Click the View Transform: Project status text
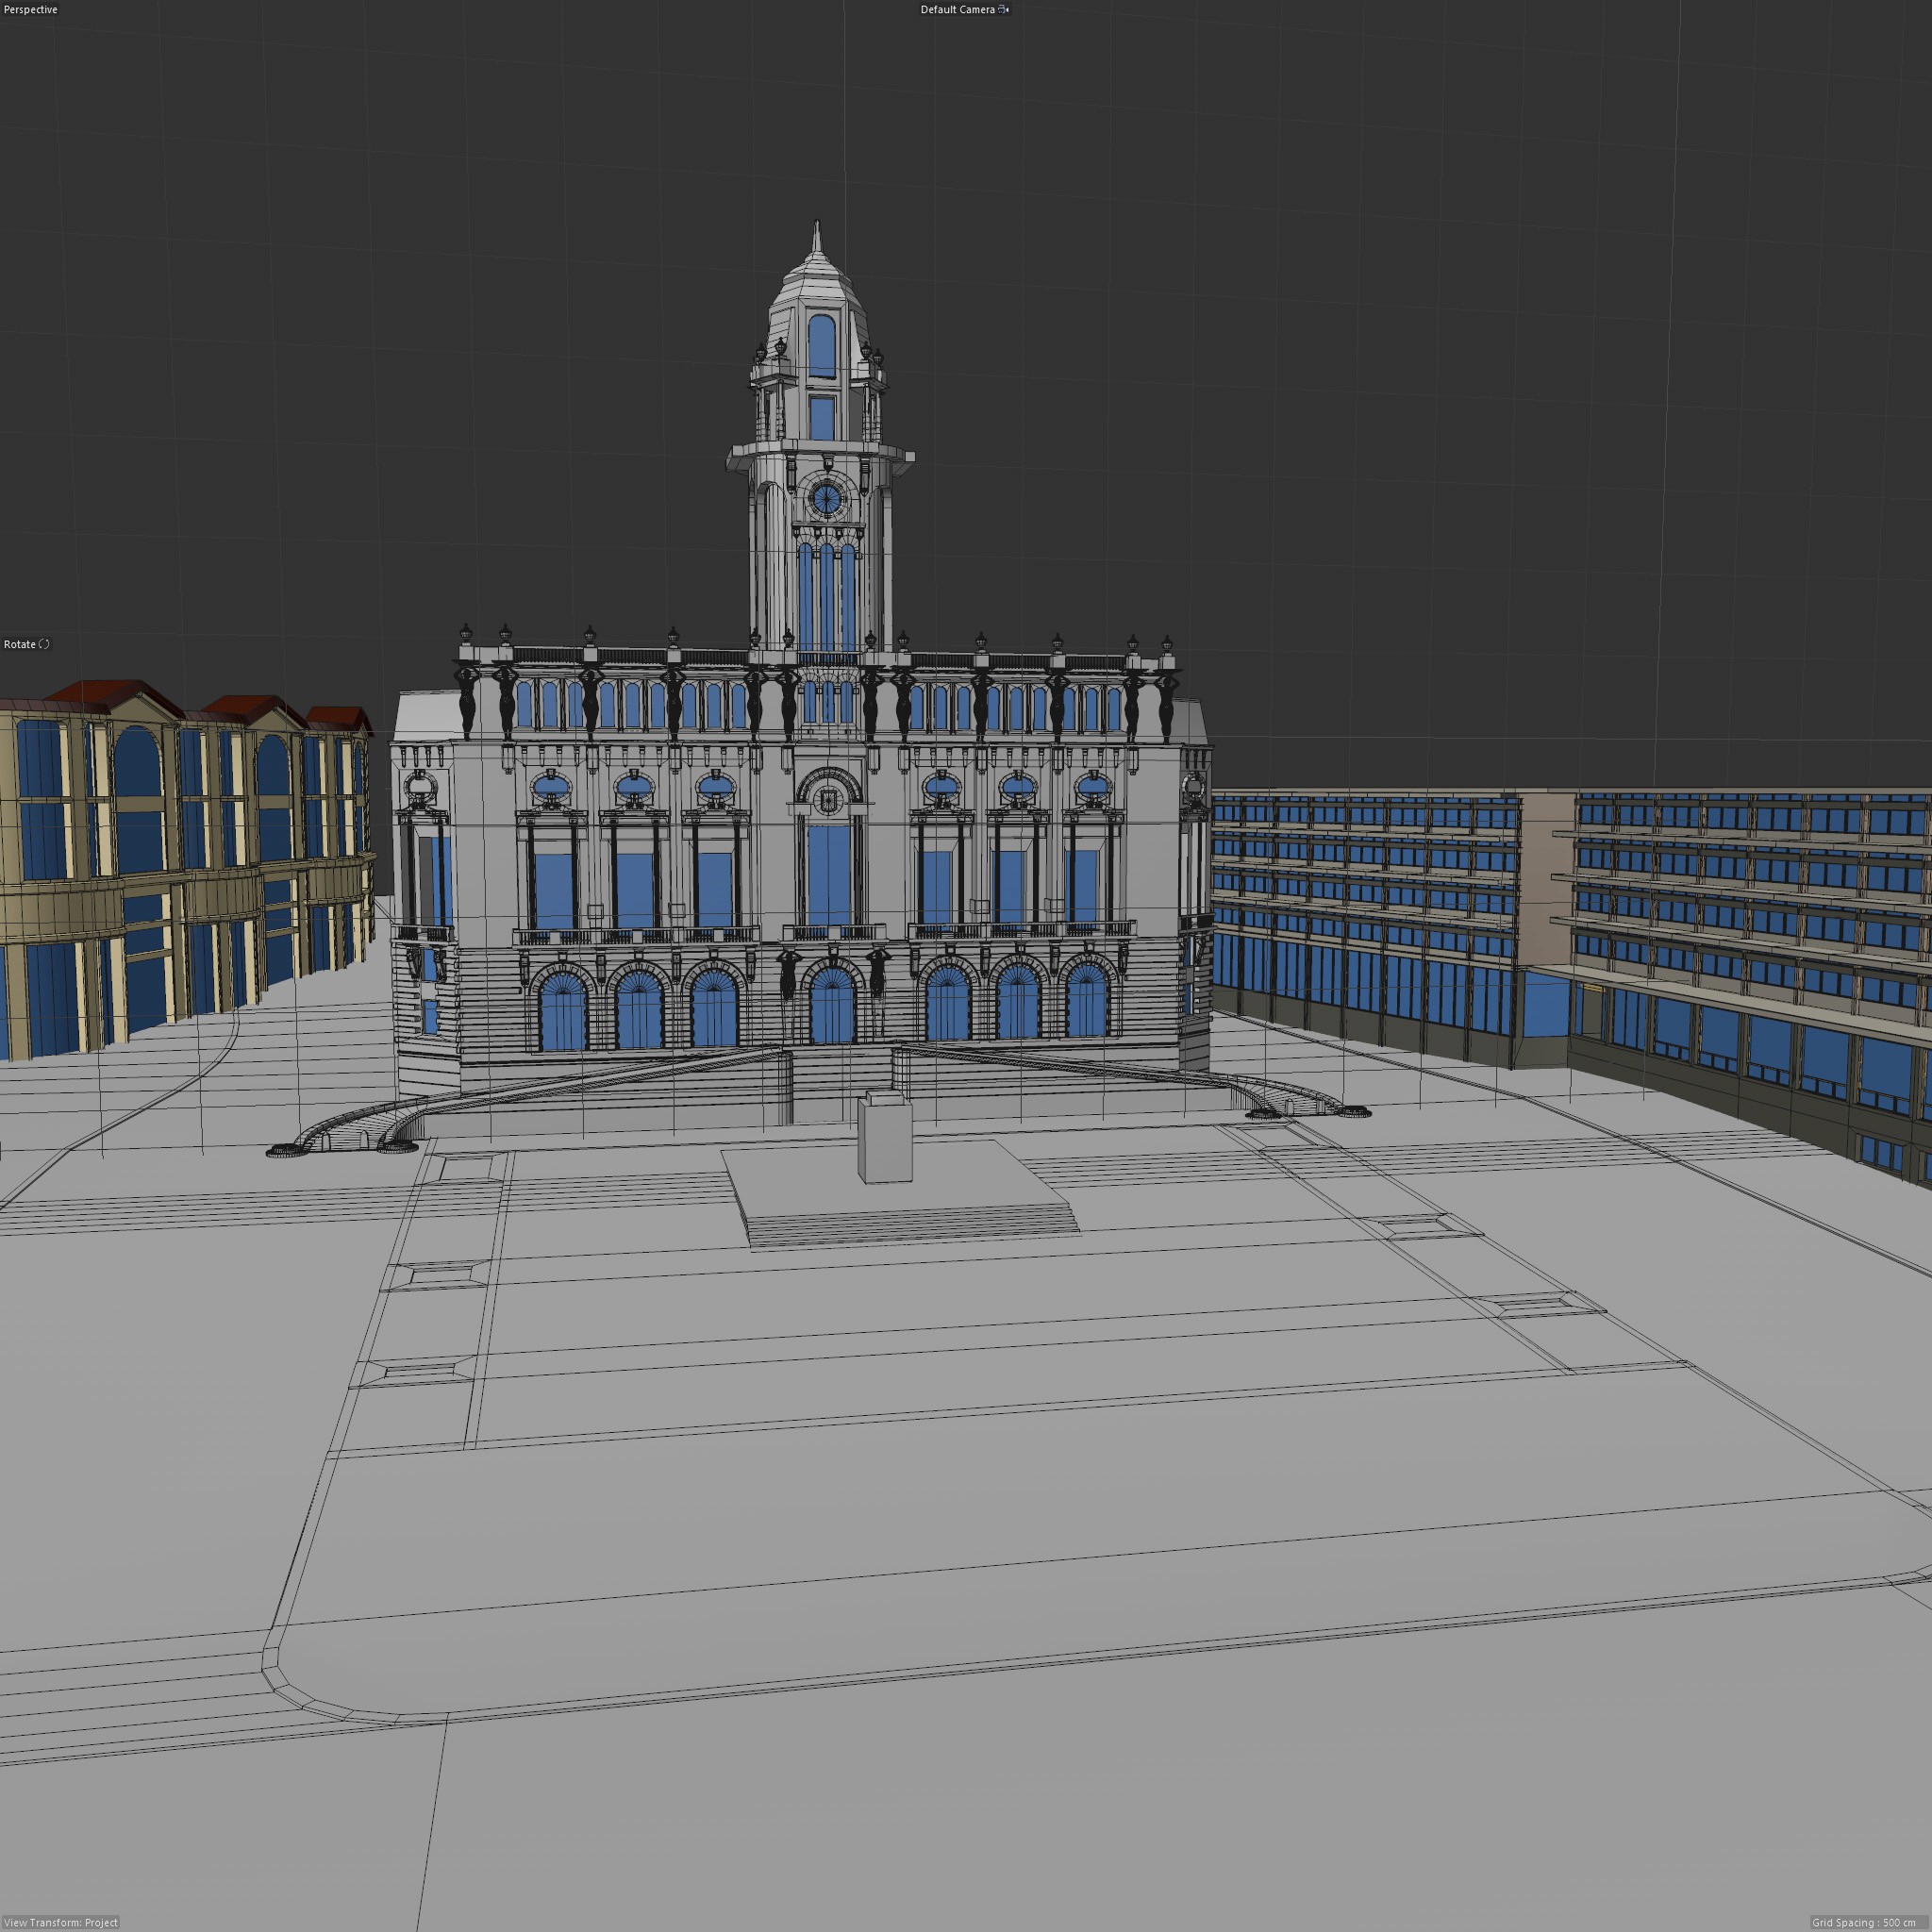Screen dimensions: 1932x1932 click(61, 1923)
